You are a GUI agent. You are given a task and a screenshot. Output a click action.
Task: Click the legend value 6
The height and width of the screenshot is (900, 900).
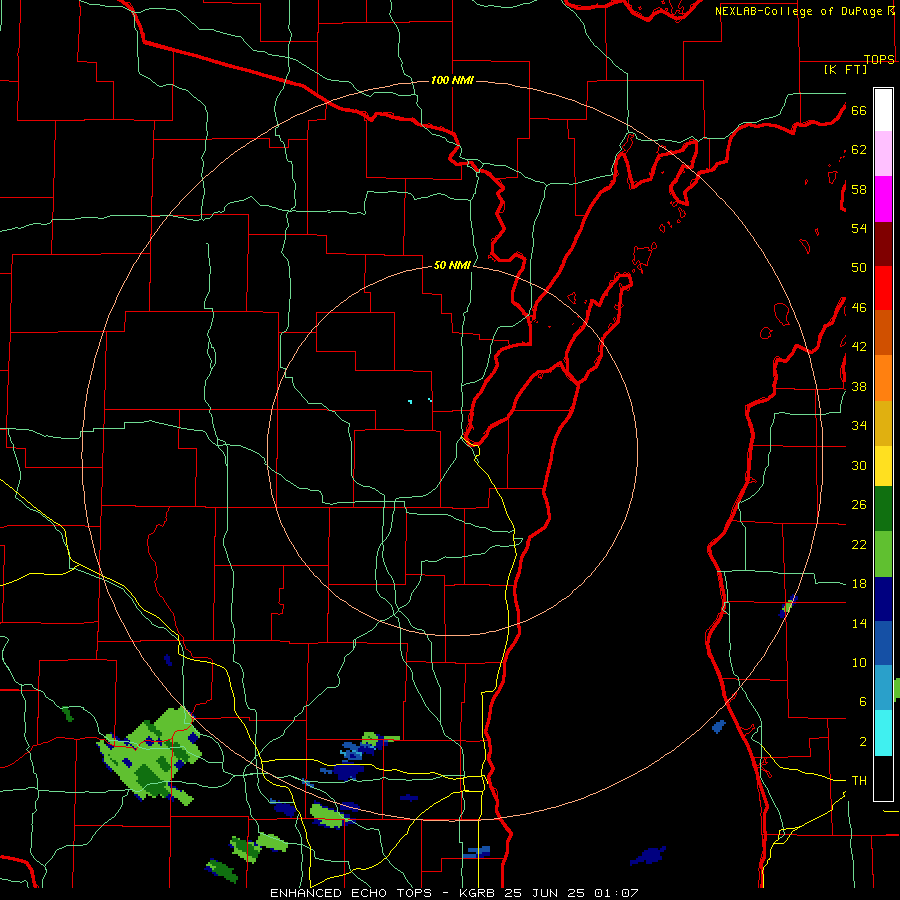863,702
